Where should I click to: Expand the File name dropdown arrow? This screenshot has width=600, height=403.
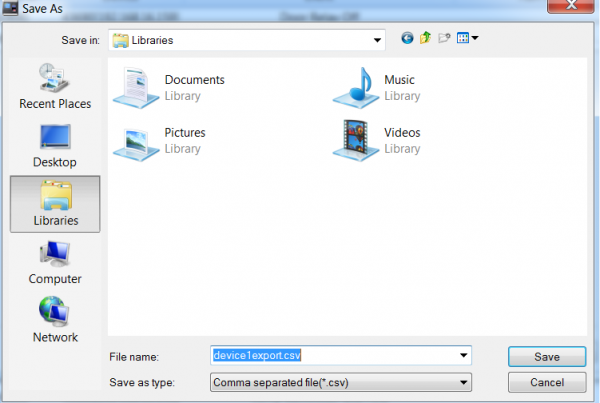tap(463, 356)
